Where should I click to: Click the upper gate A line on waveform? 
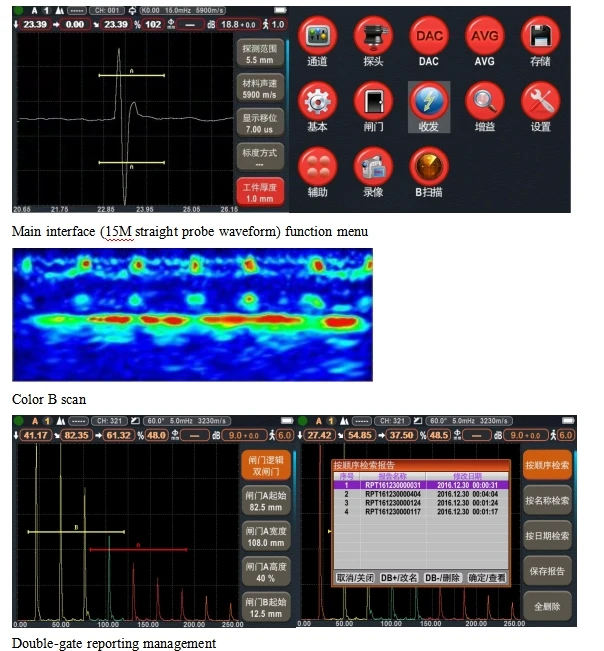click(132, 76)
